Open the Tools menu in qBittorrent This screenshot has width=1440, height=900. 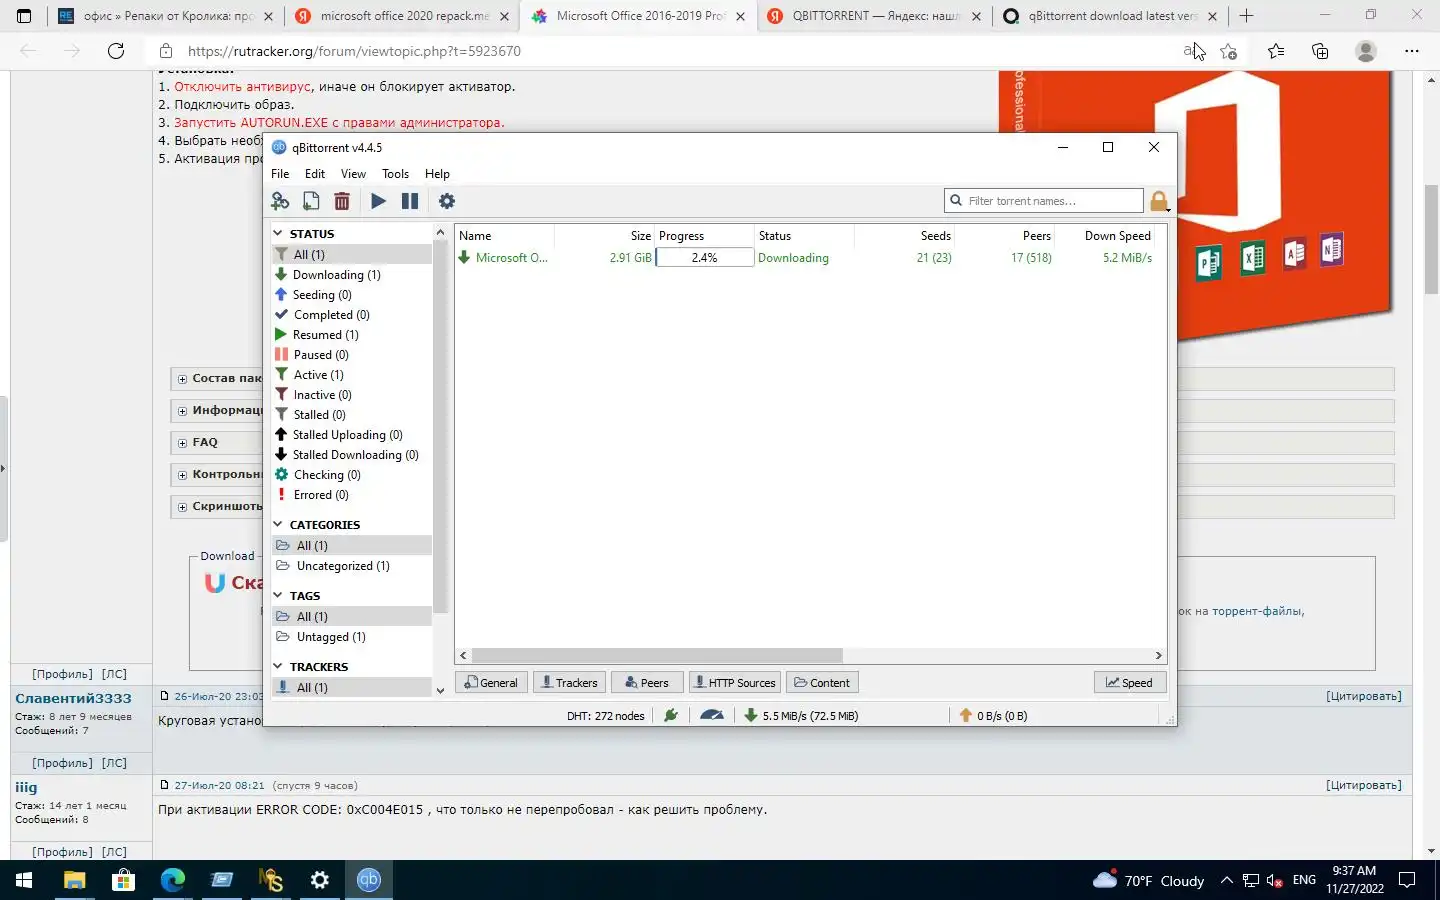pos(395,174)
